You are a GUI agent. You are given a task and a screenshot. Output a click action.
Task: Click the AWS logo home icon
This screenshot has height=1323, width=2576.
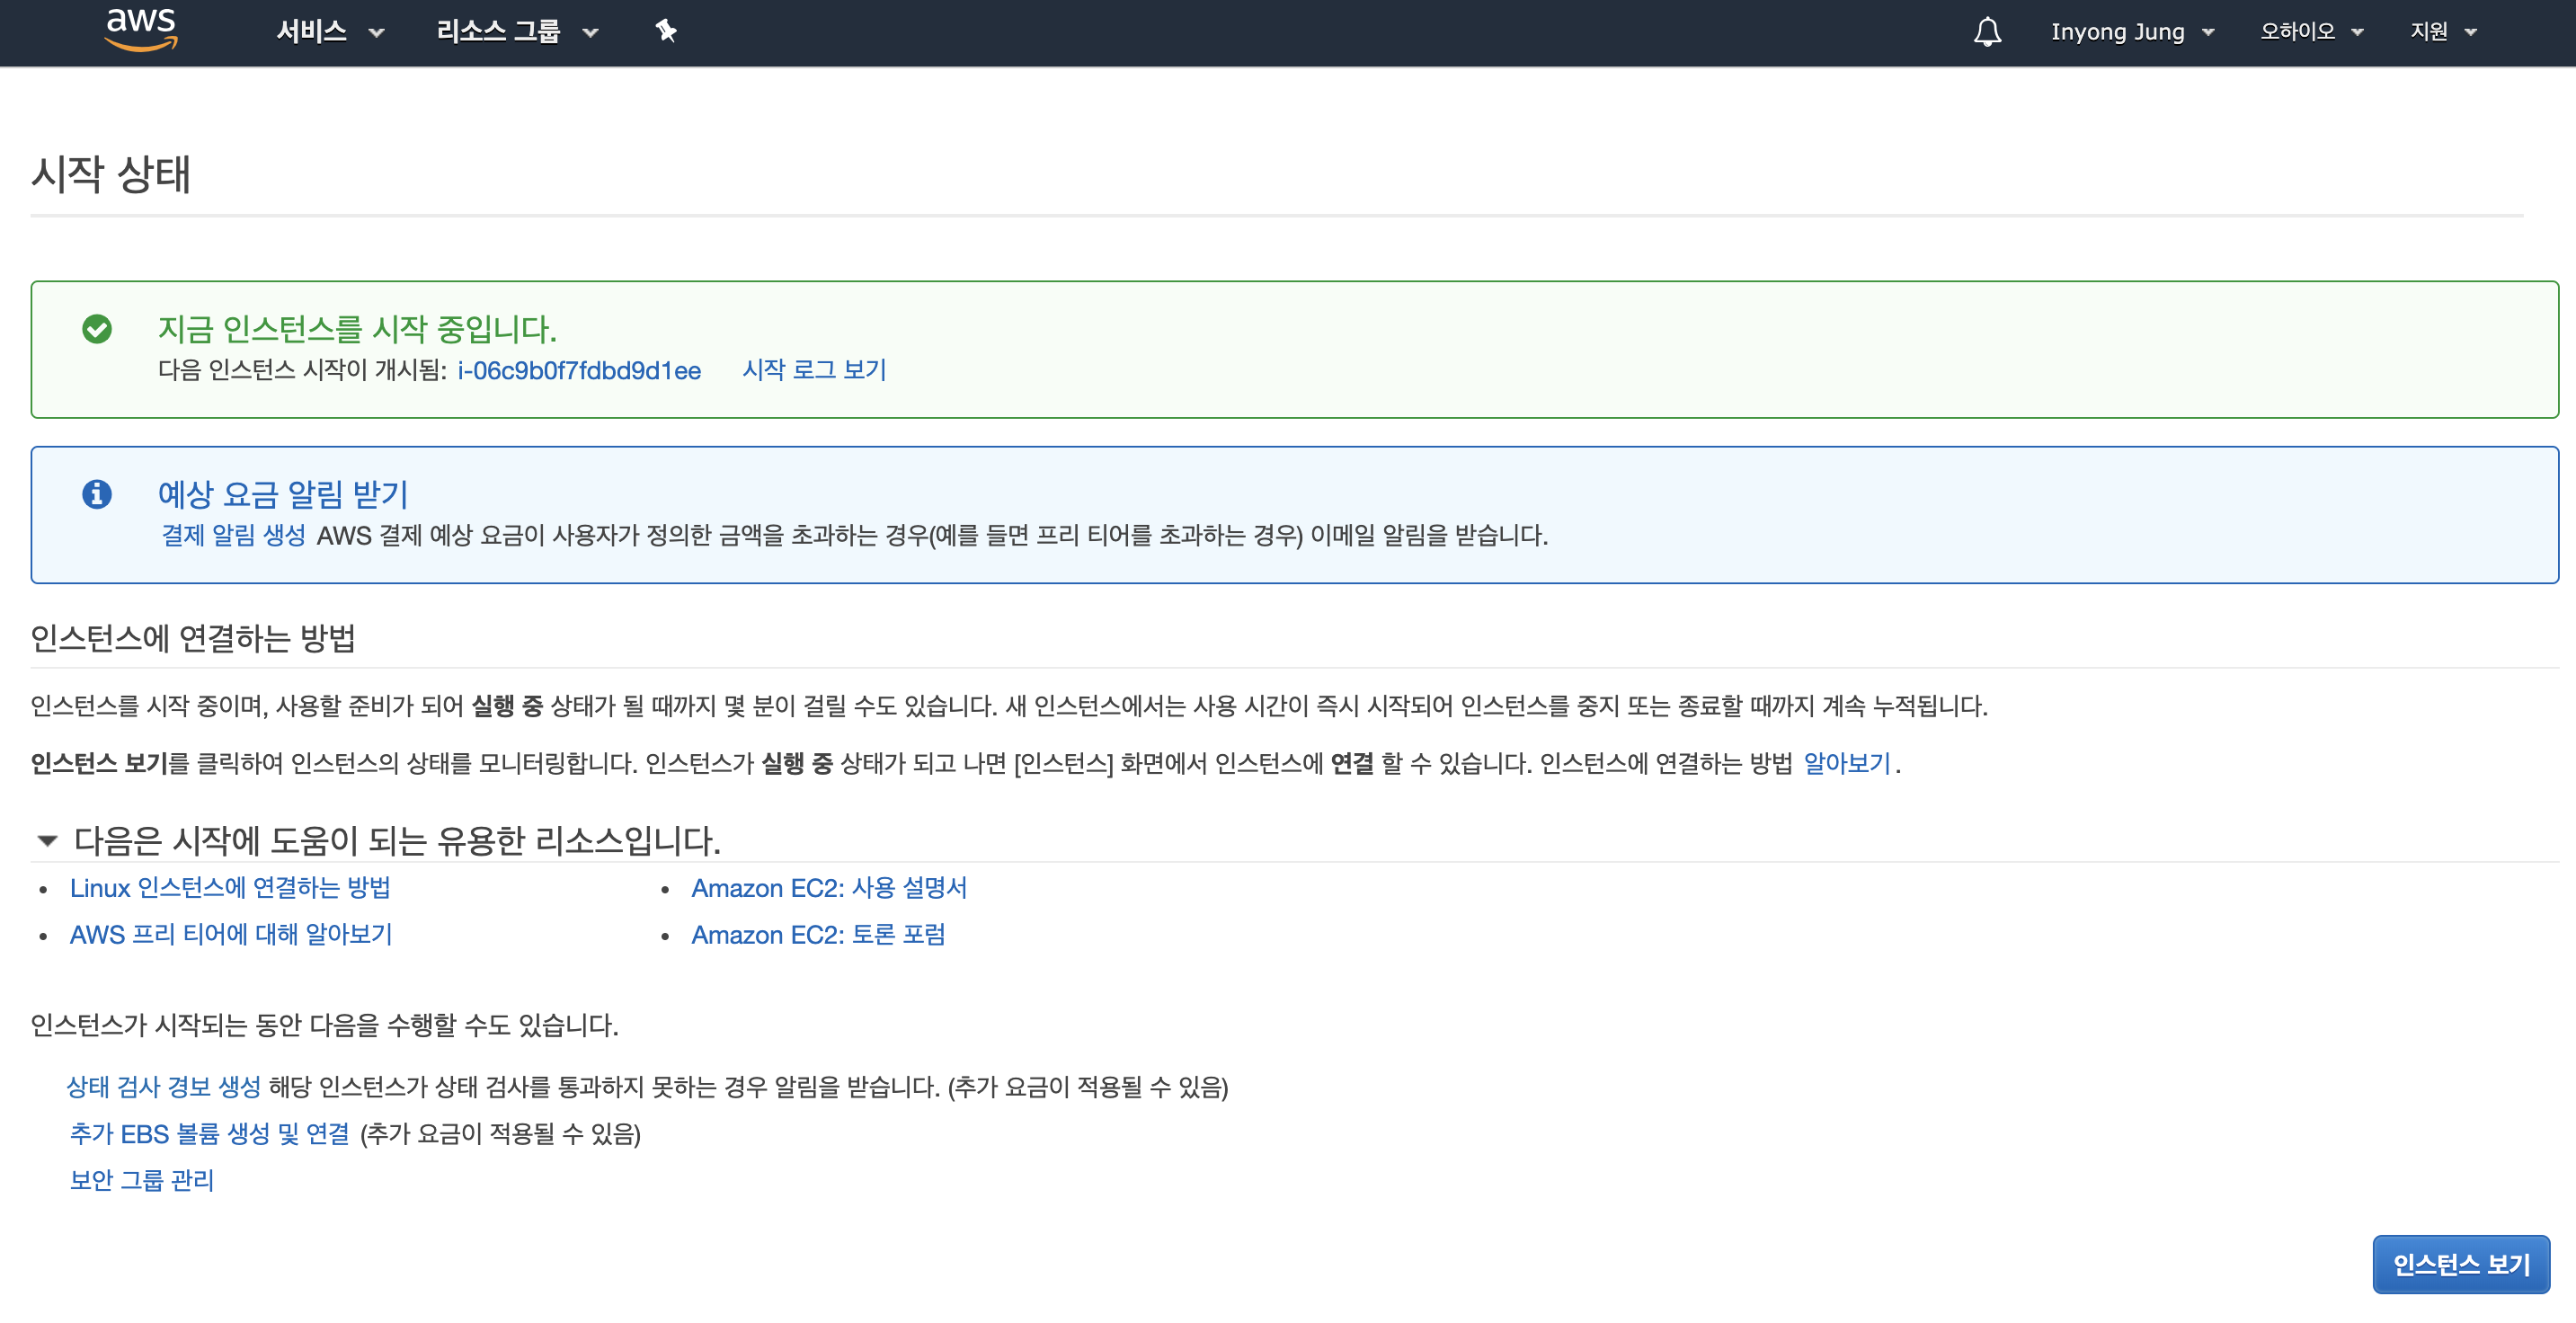141,29
